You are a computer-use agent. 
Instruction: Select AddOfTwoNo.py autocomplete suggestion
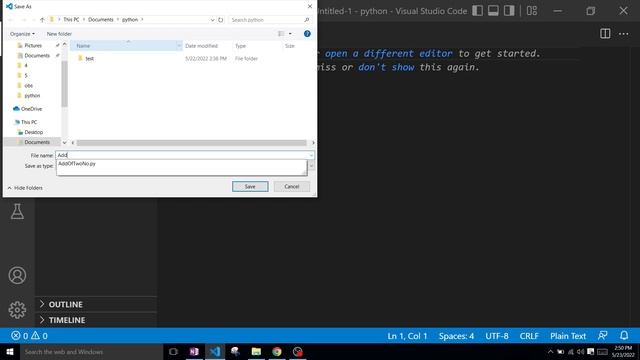click(x=77, y=164)
